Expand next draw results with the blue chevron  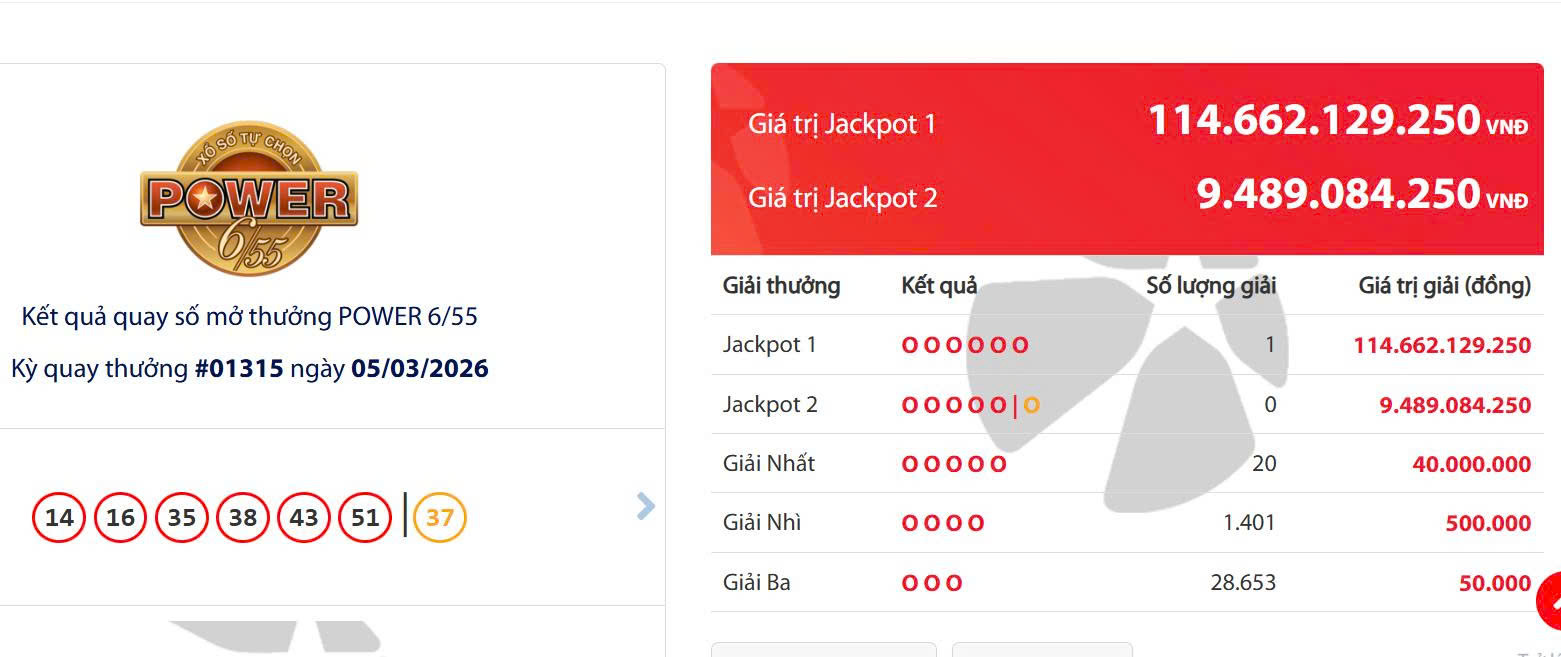(644, 507)
